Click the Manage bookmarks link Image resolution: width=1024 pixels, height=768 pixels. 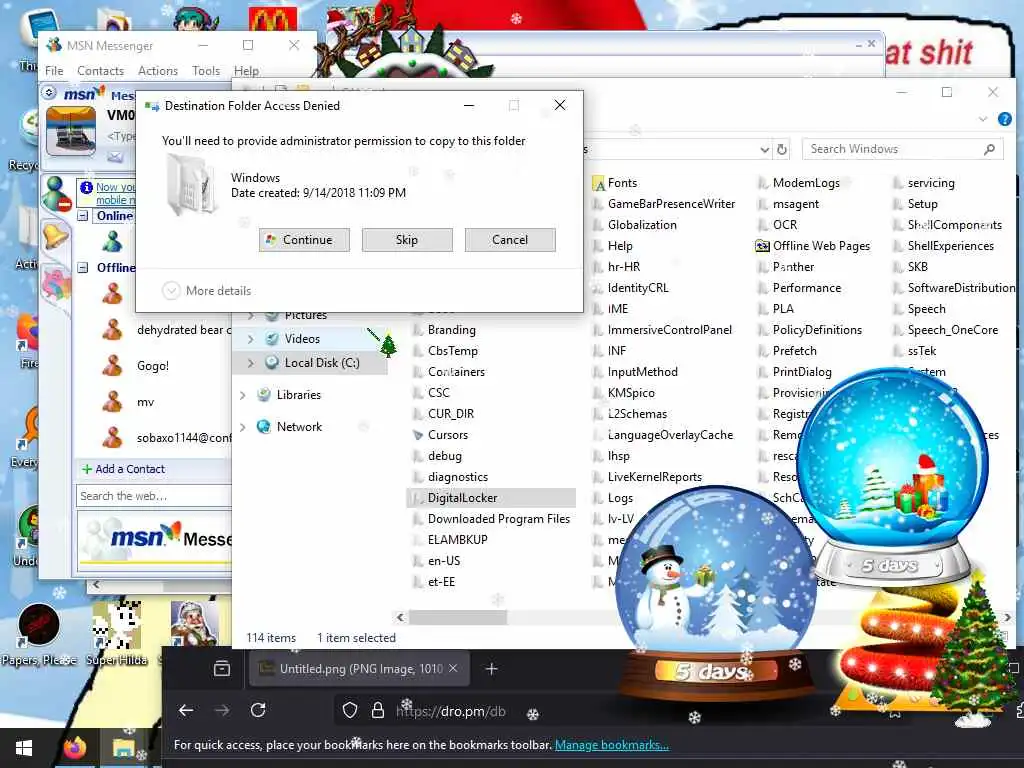611,744
